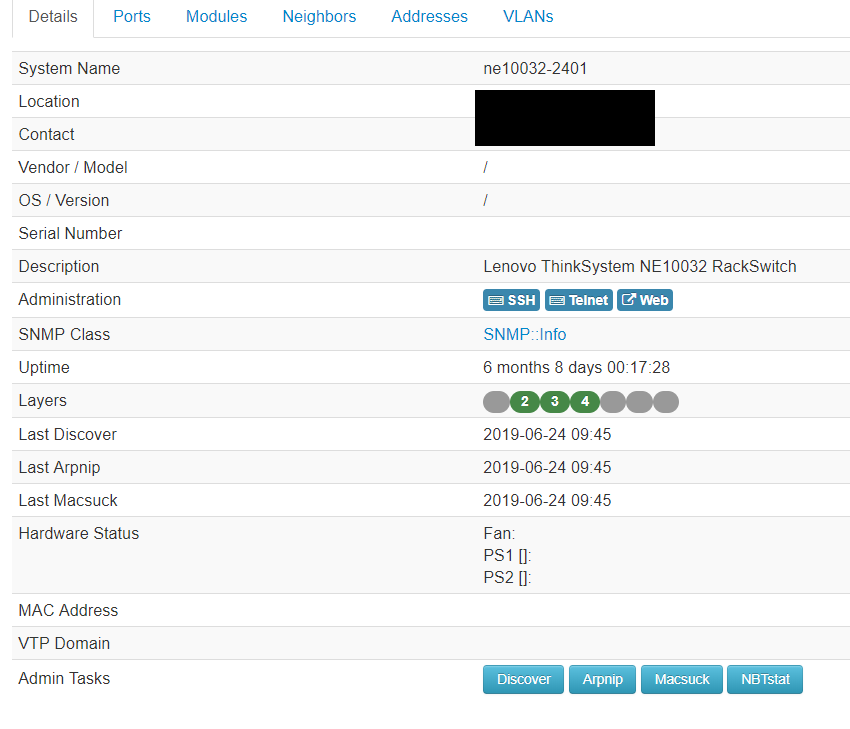Click the Uptime row label
Image resolution: width=850 pixels, height=729 pixels.
click(x=44, y=368)
